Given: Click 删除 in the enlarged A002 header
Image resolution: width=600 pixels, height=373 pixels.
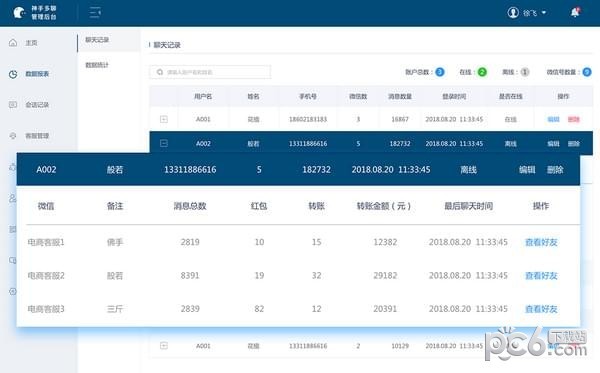Looking at the screenshot, I should [x=555, y=169].
